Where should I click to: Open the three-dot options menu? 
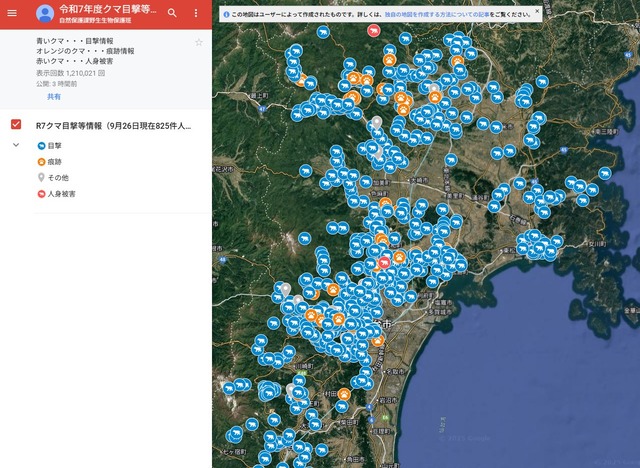pos(196,13)
